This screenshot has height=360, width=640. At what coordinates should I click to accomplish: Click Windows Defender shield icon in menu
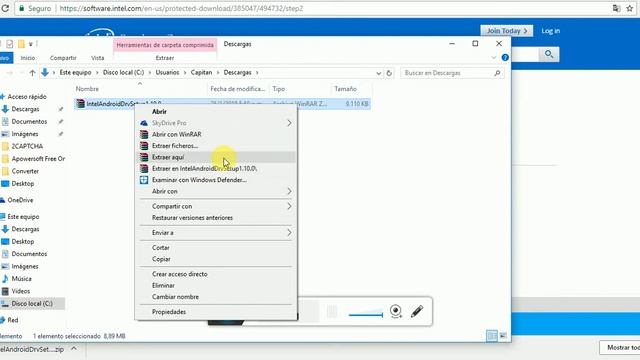(x=144, y=180)
